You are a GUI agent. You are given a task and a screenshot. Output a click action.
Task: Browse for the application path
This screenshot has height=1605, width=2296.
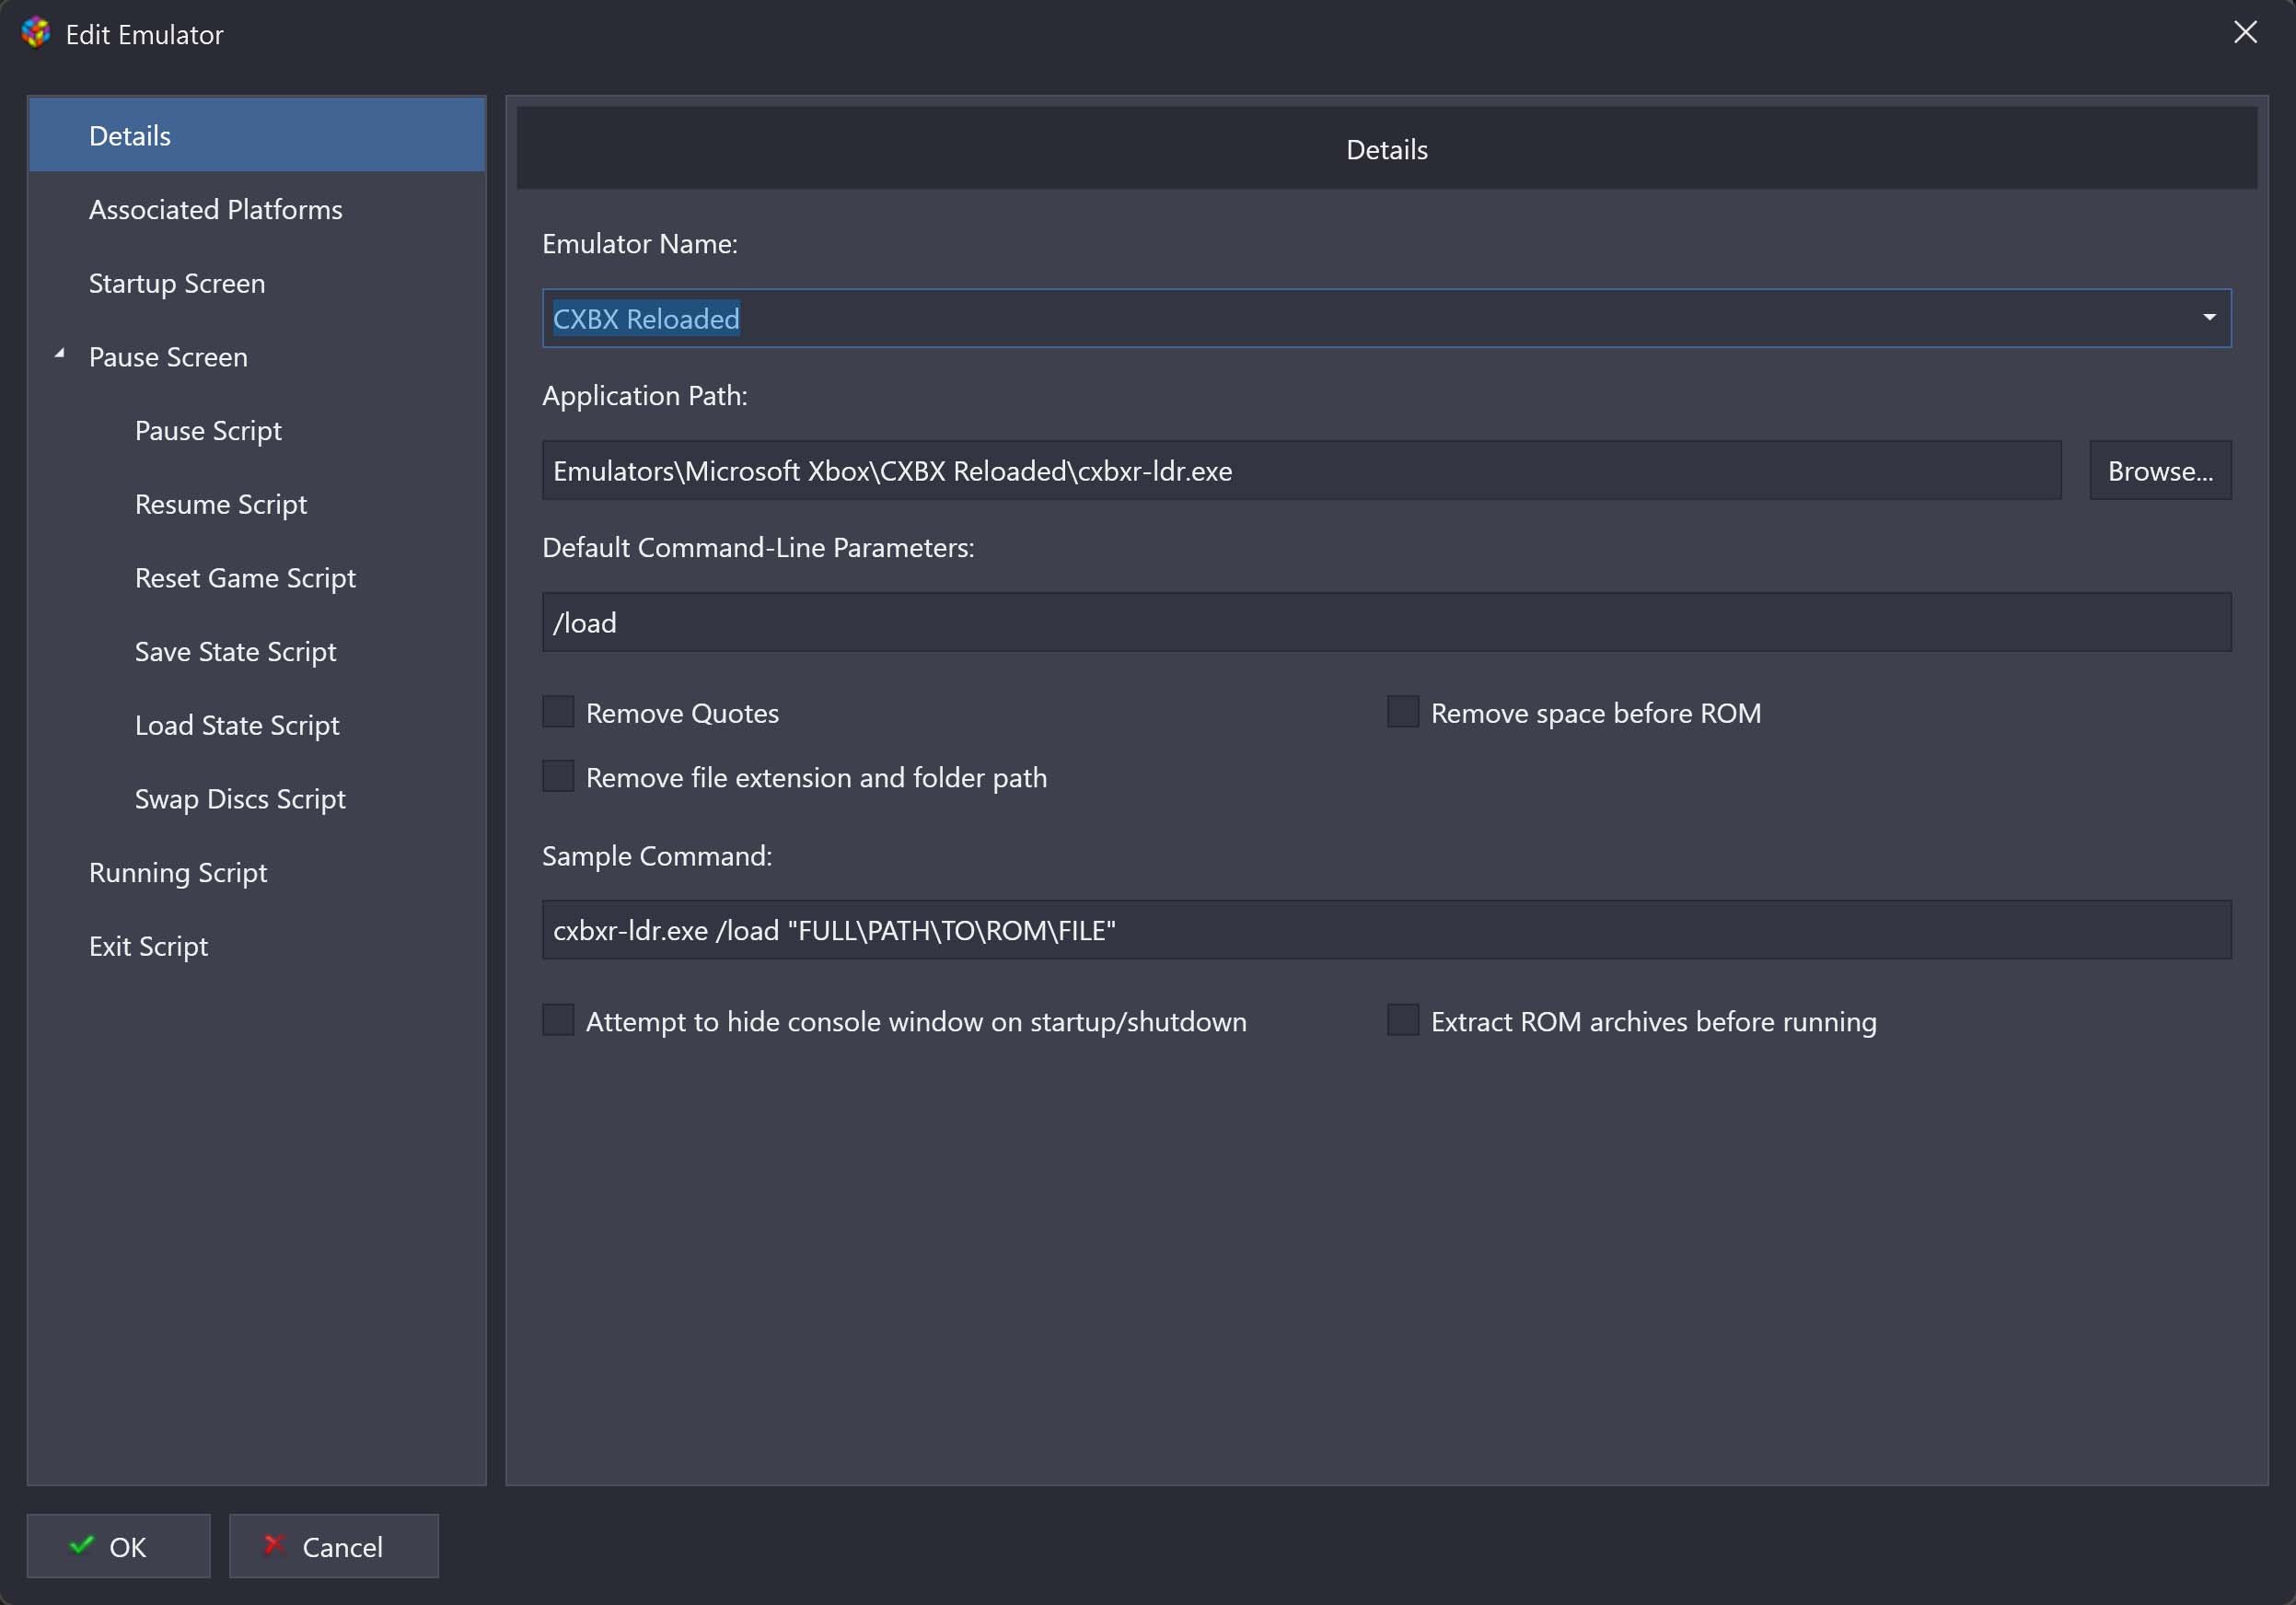(x=2159, y=470)
